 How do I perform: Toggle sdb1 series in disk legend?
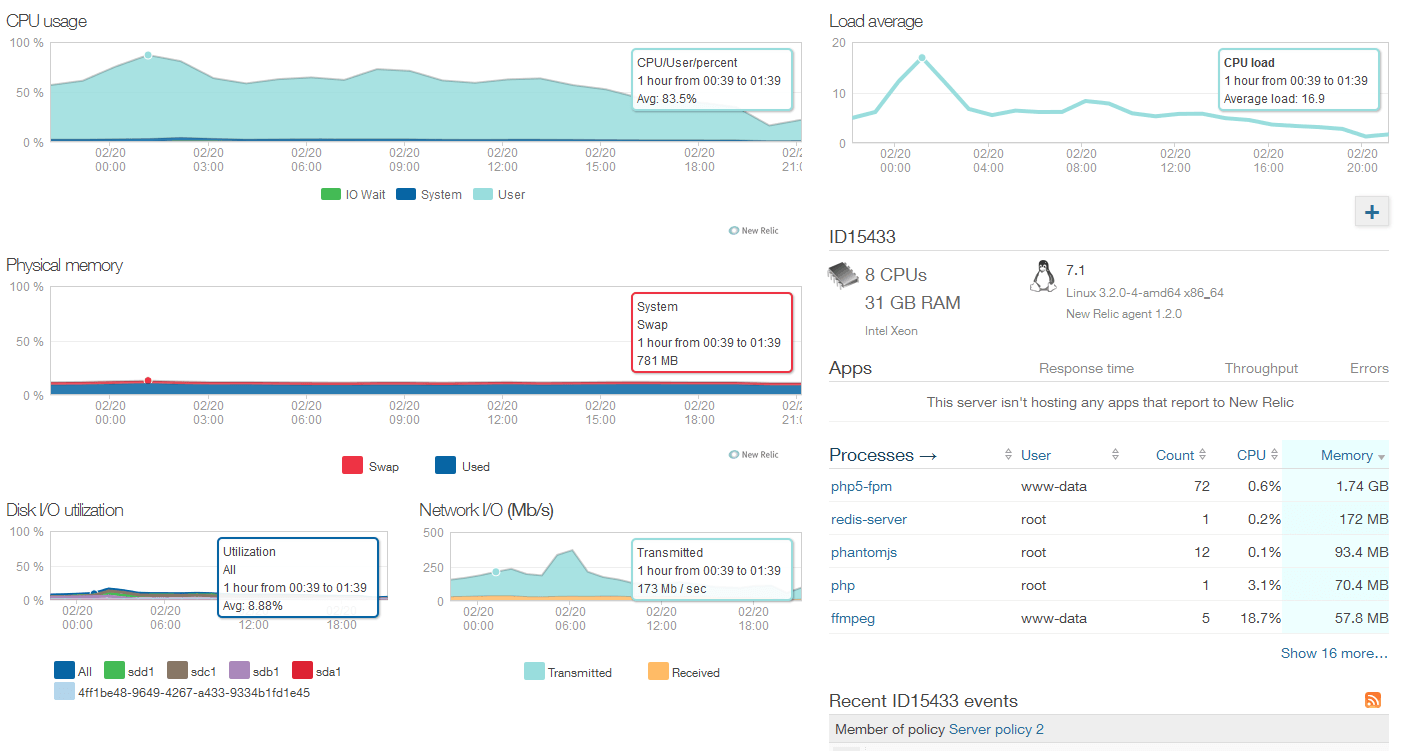pyautogui.click(x=254, y=671)
